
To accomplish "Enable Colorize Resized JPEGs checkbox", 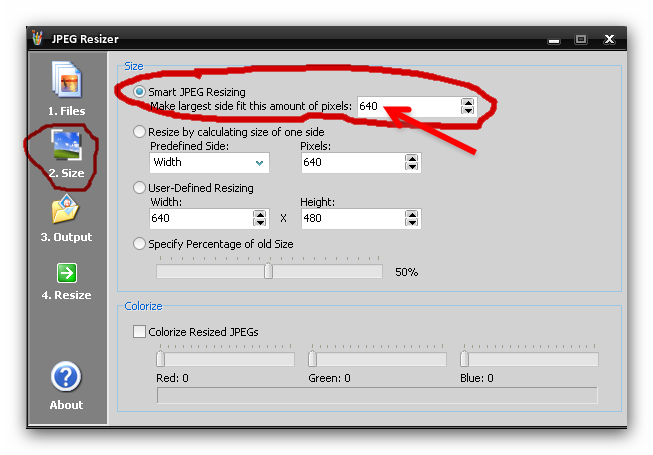I will [x=139, y=332].
